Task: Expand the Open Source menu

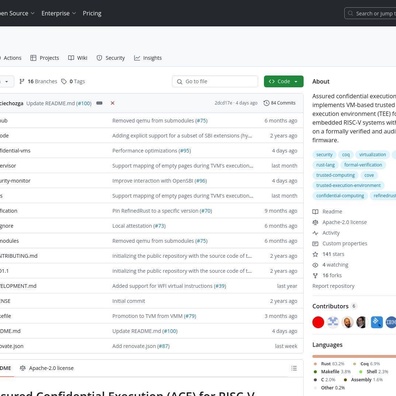Action: coord(17,13)
